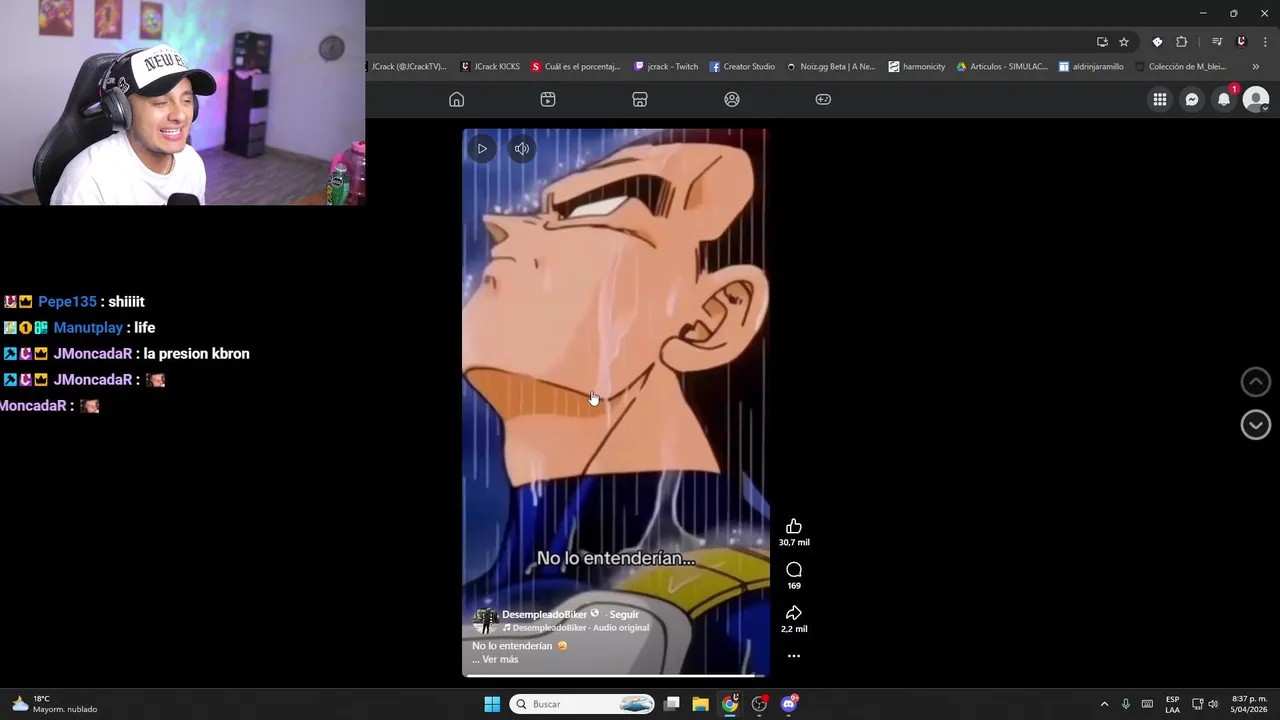Mute the reel audio speaker icon
The height and width of the screenshot is (720, 1280).
(522, 149)
